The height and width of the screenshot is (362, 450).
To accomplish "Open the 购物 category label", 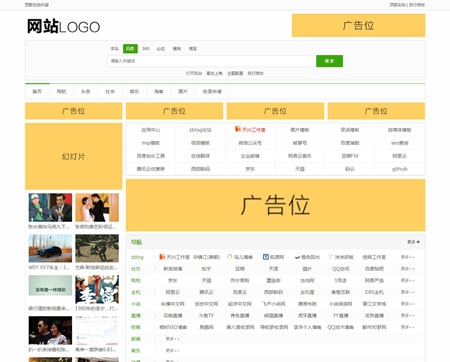I will coord(136,280).
